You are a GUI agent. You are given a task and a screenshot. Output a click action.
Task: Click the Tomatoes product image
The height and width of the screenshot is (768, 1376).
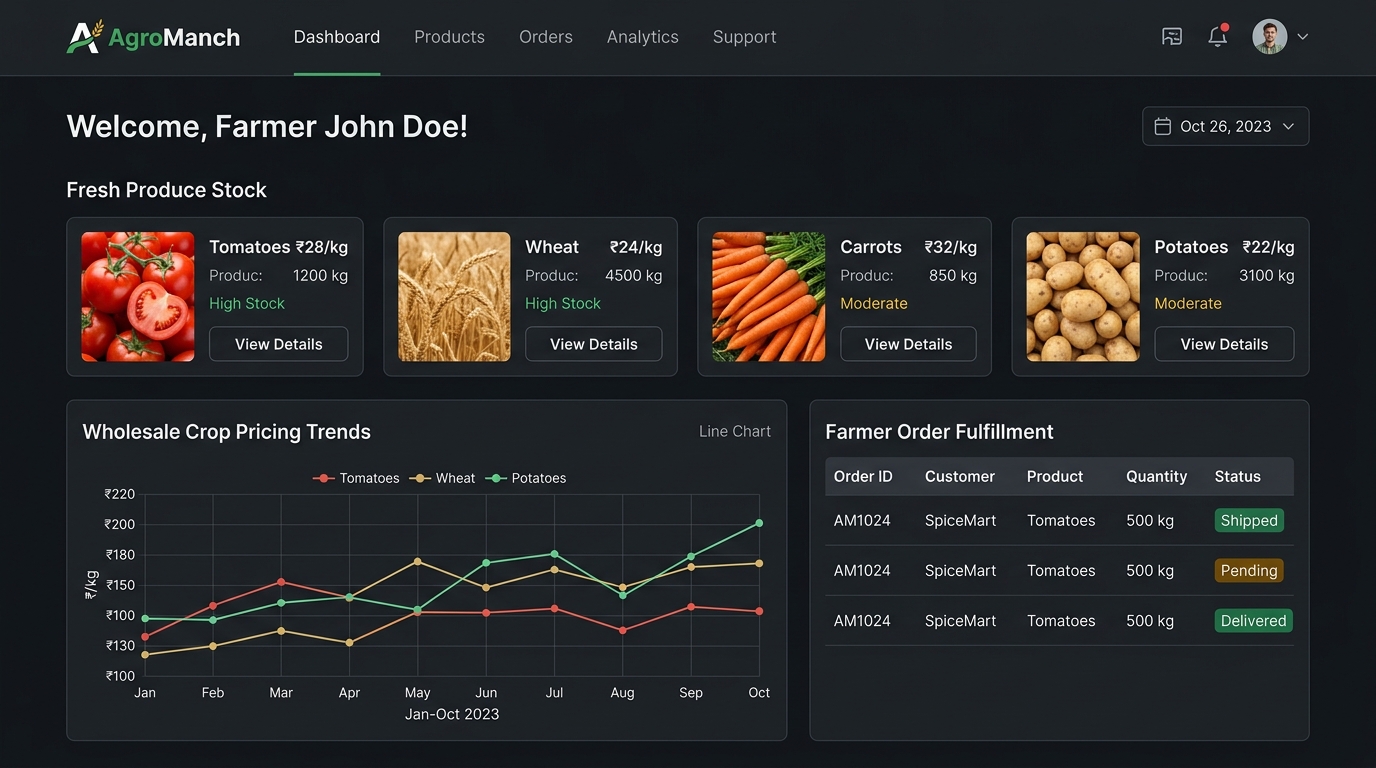tap(138, 297)
